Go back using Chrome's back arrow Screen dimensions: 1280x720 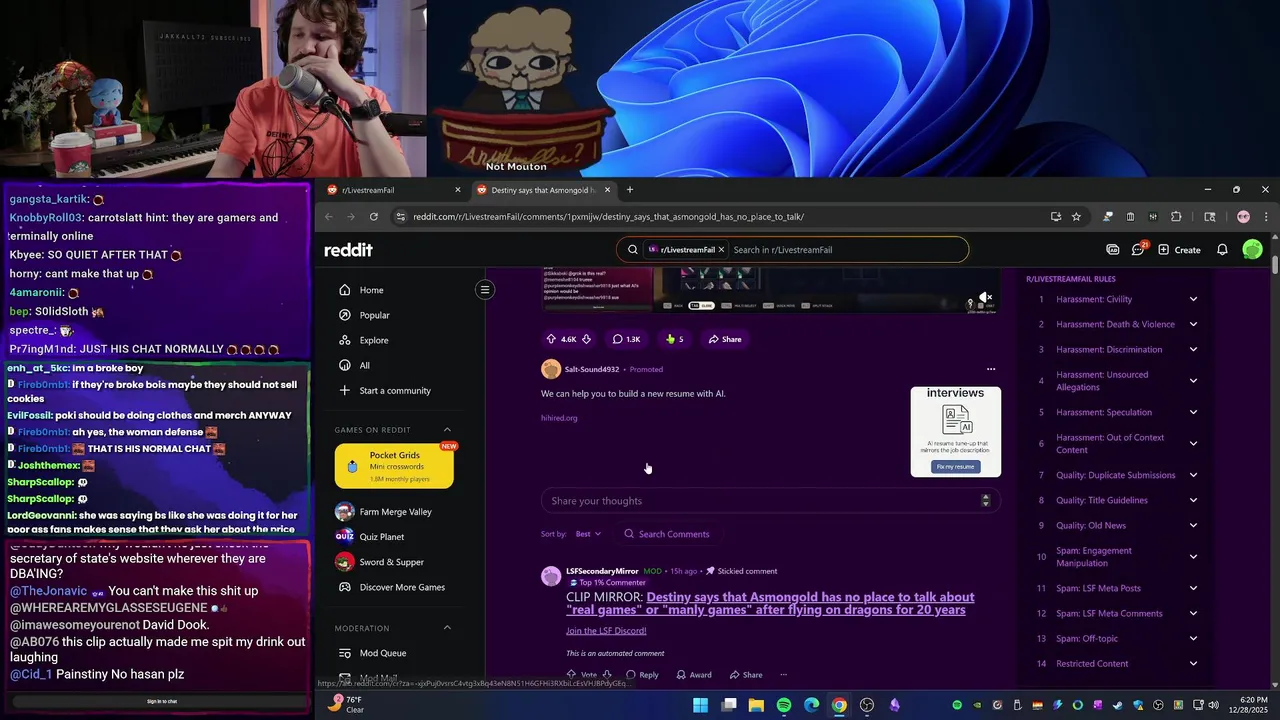coord(329,216)
